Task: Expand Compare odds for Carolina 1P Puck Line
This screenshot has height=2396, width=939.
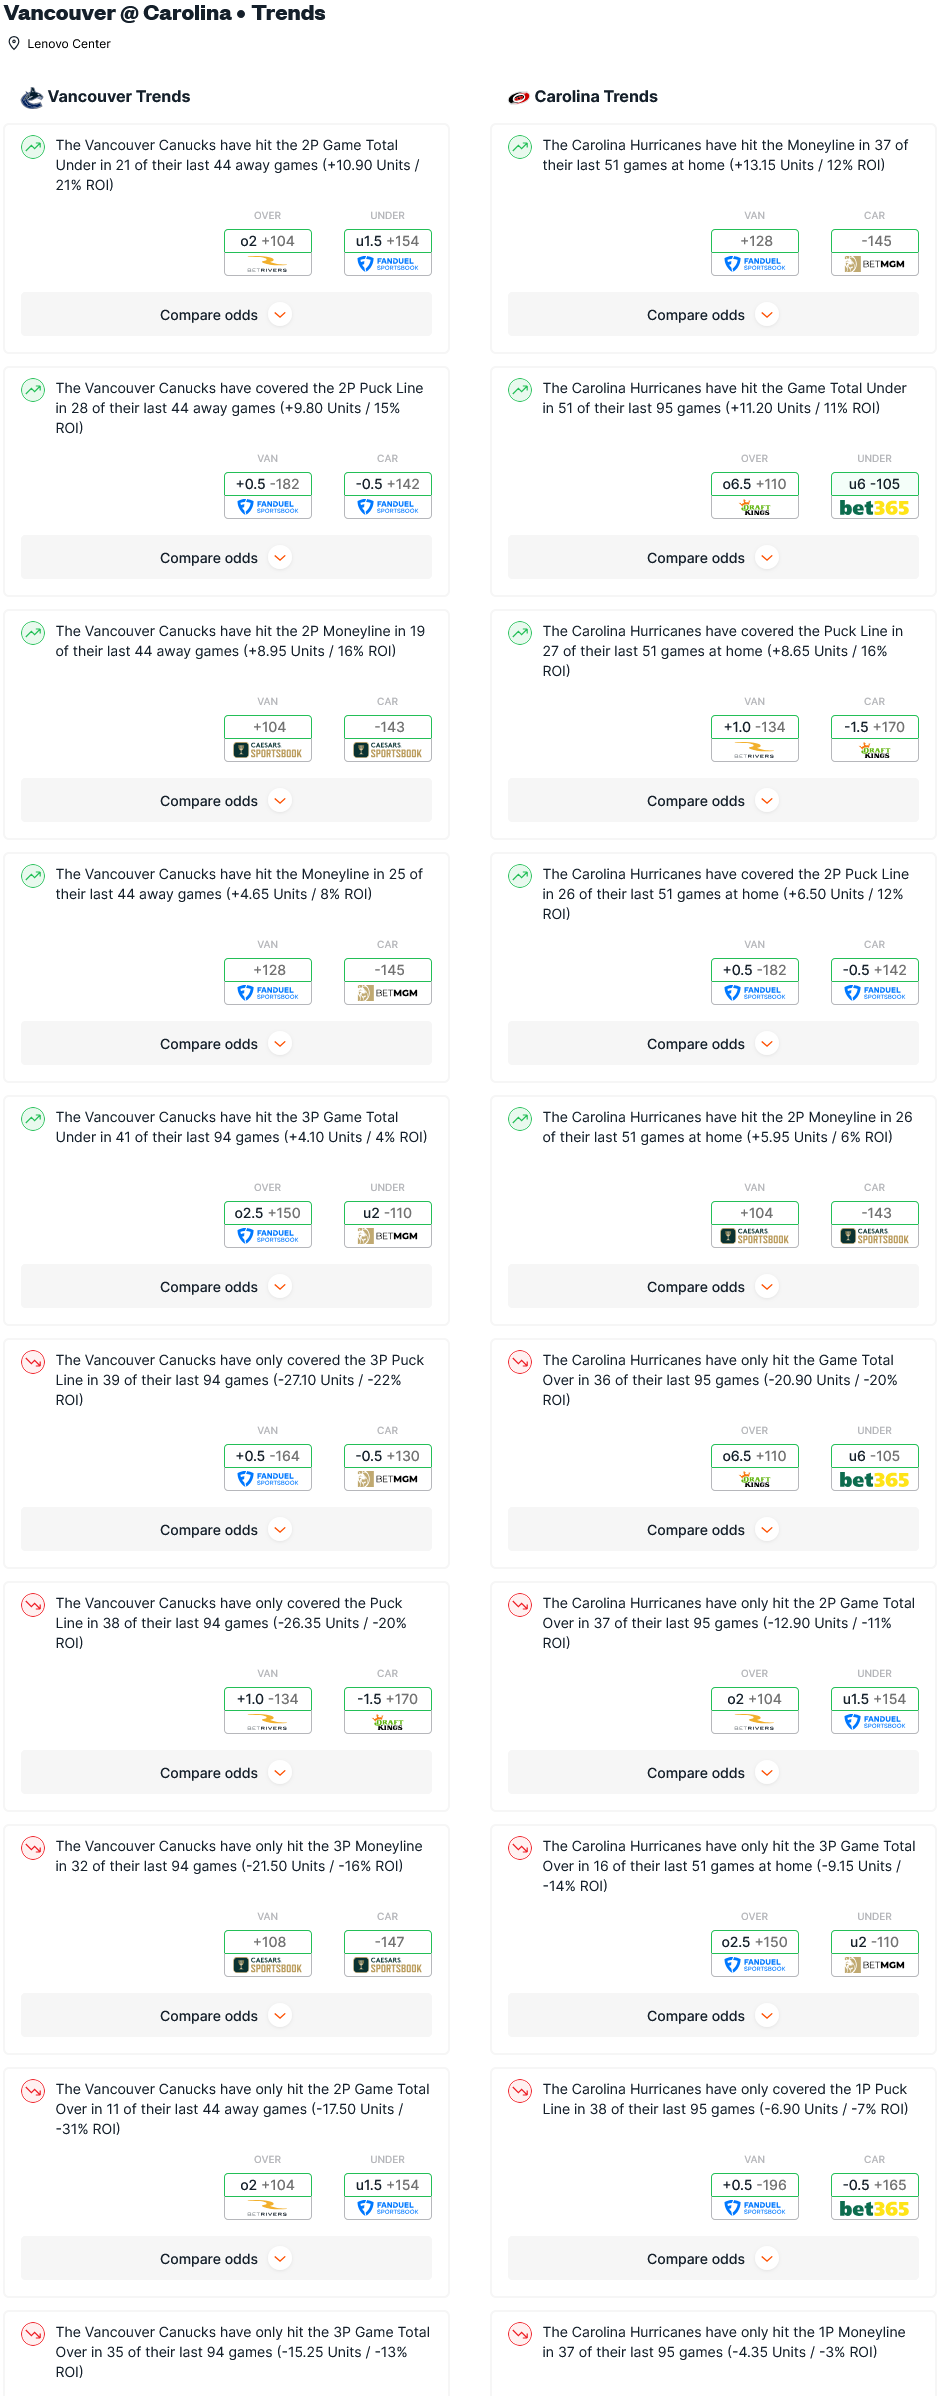Action: pos(713,2259)
